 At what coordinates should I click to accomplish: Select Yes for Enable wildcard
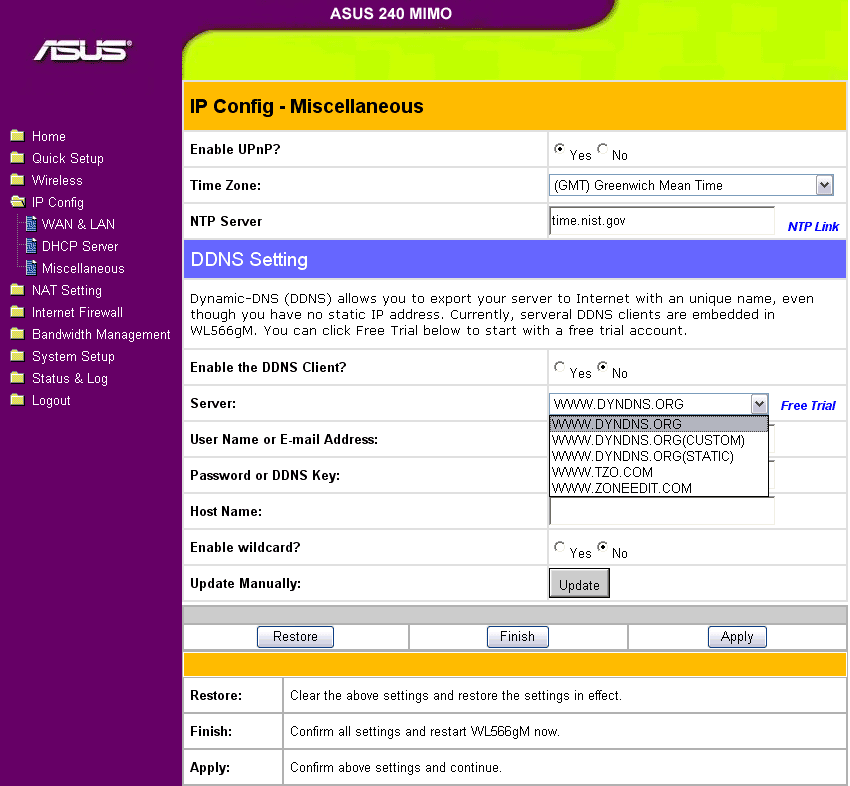click(x=559, y=547)
